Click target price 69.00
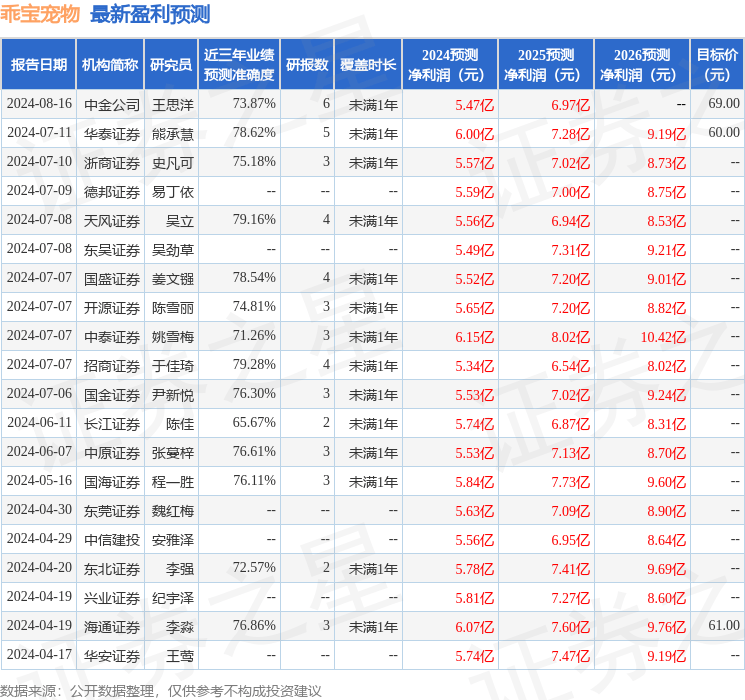 [724, 103]
